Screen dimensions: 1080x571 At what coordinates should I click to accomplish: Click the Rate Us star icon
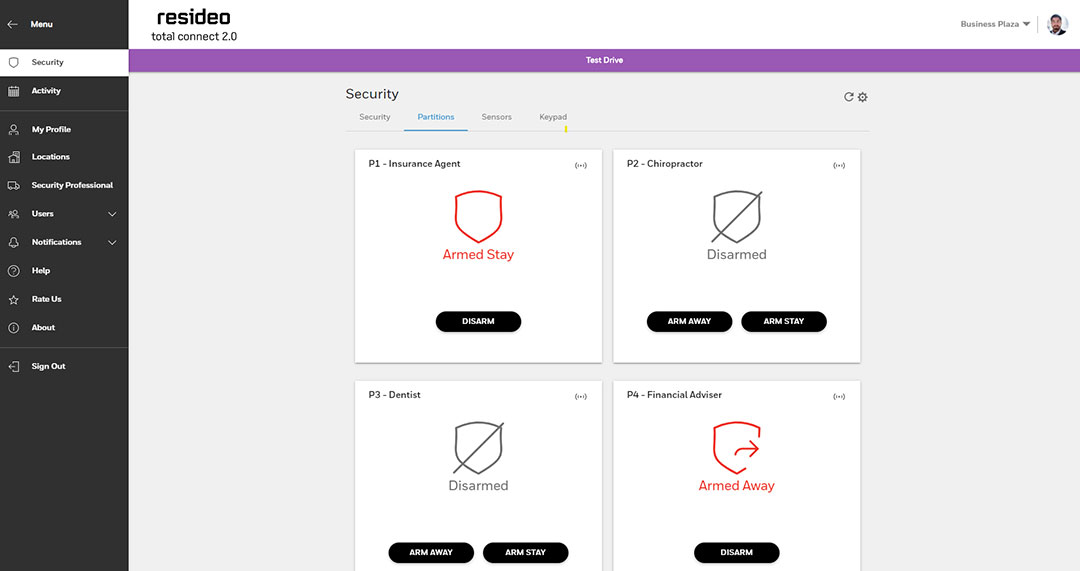click(x=13, y=300)
